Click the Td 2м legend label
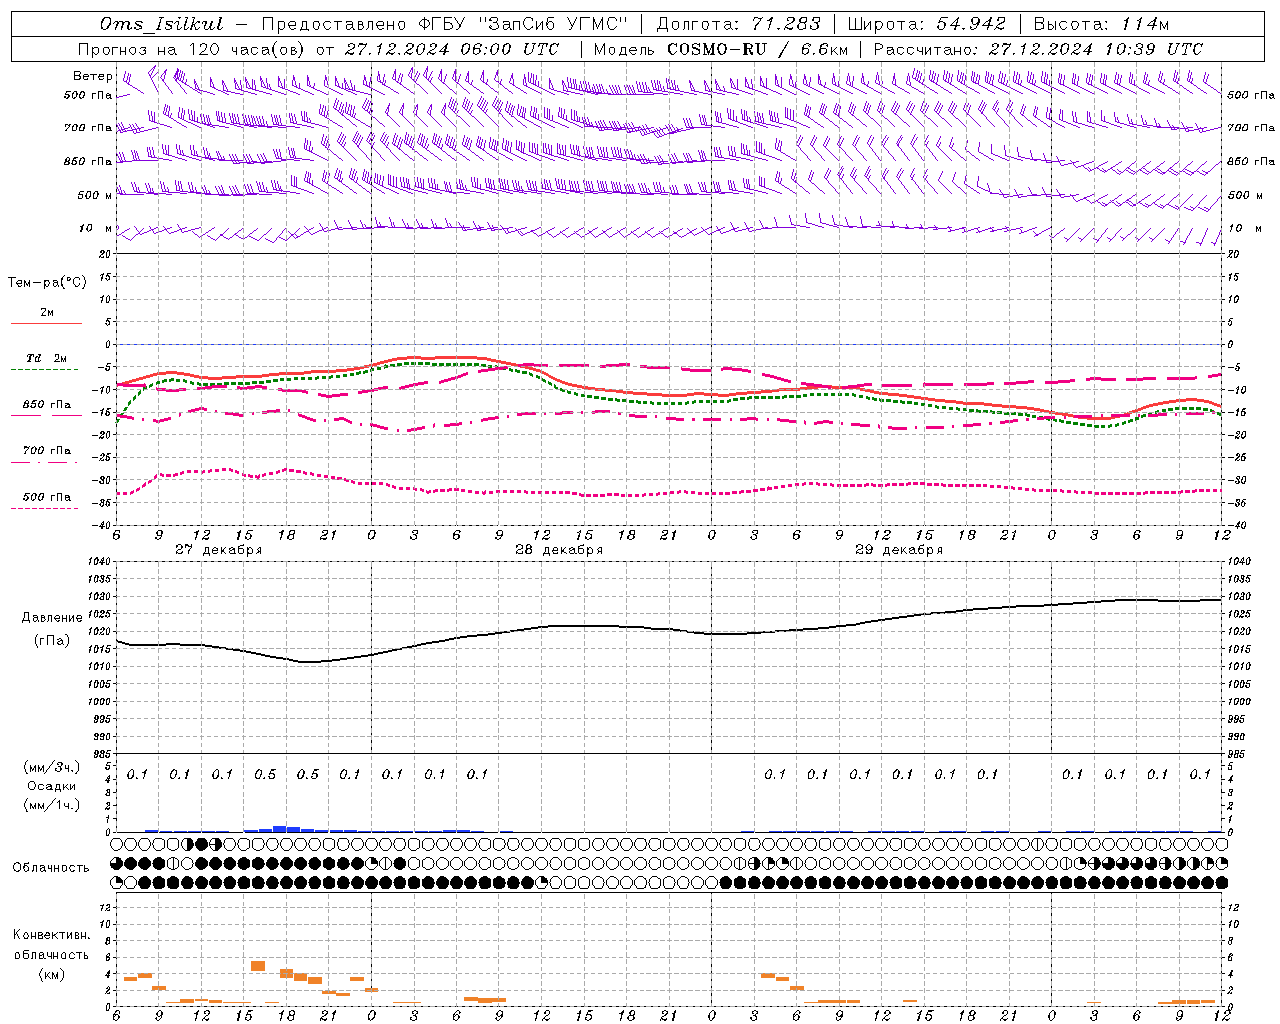 click(x=46, y=358)
